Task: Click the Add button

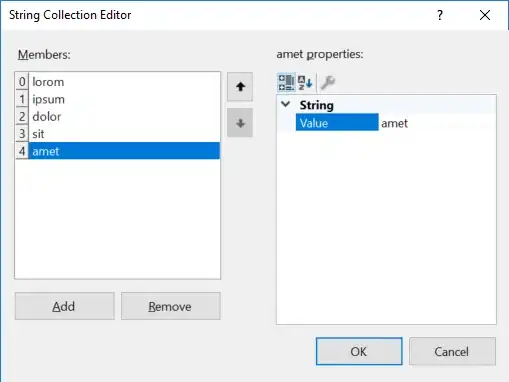Action: 65,306
